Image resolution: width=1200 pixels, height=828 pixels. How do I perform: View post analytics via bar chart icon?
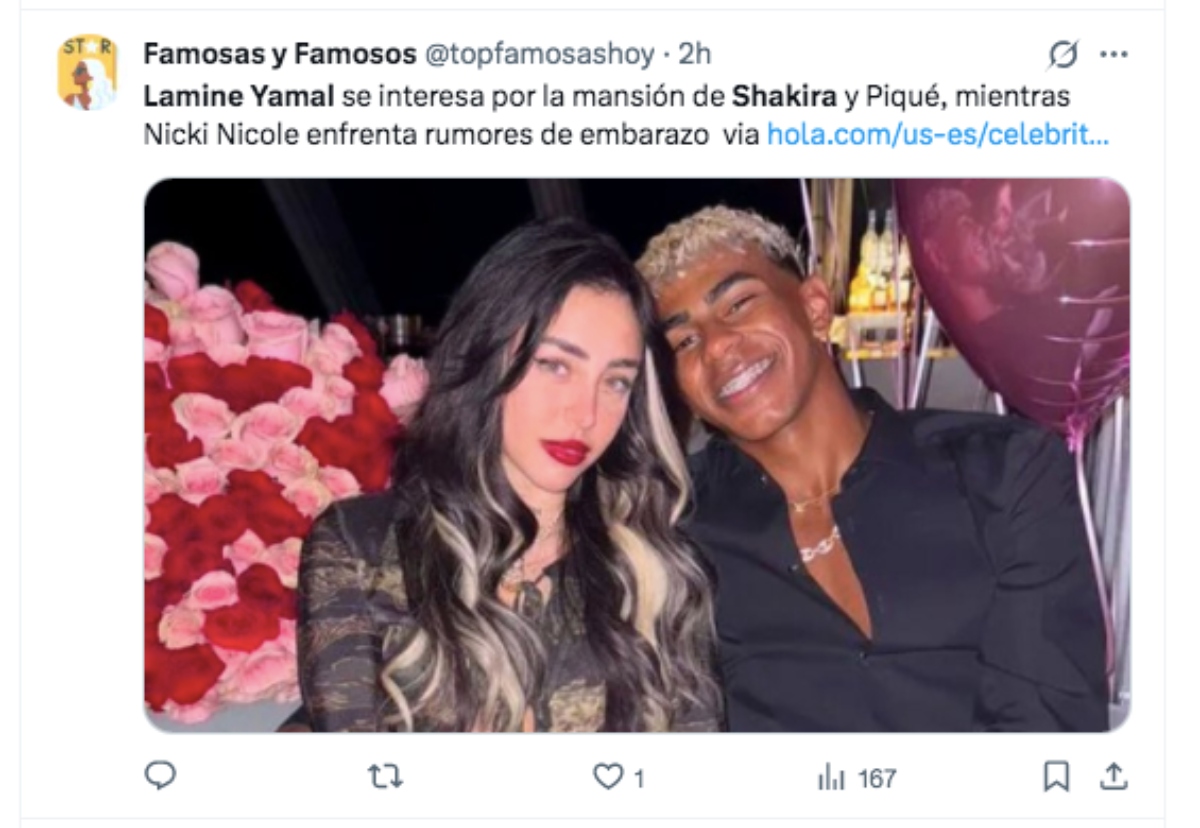point(833,777)
